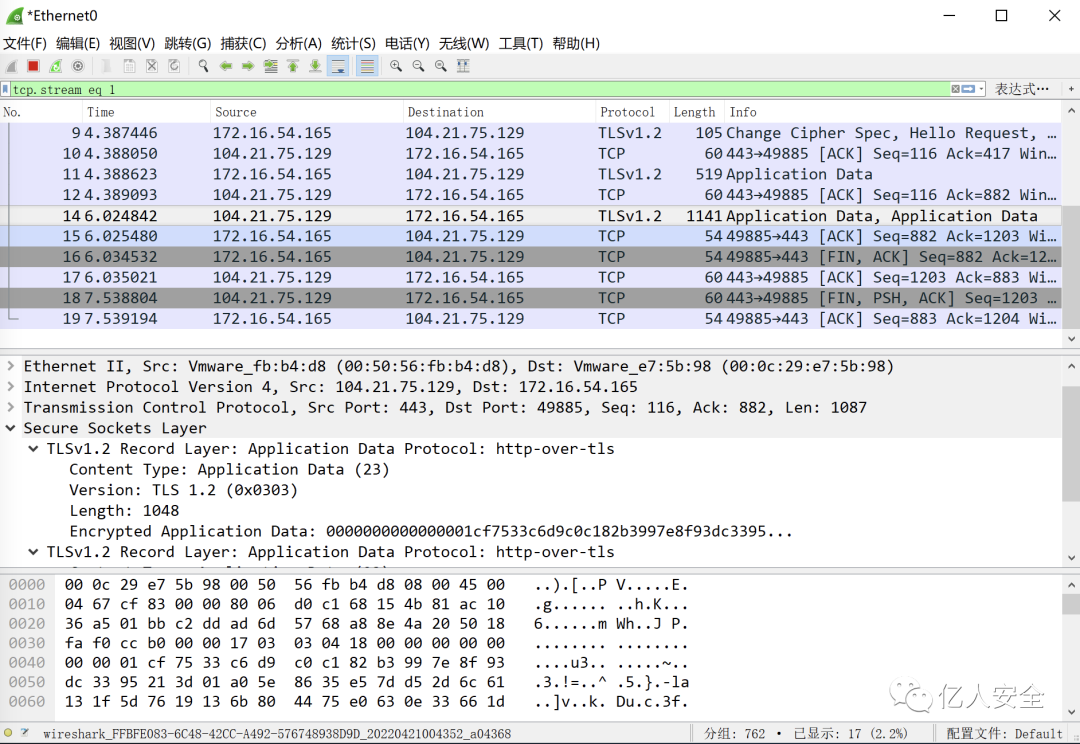Open the 帮助(H) menu
Viewport: 1080px width, 744px height.
(576, 43)
